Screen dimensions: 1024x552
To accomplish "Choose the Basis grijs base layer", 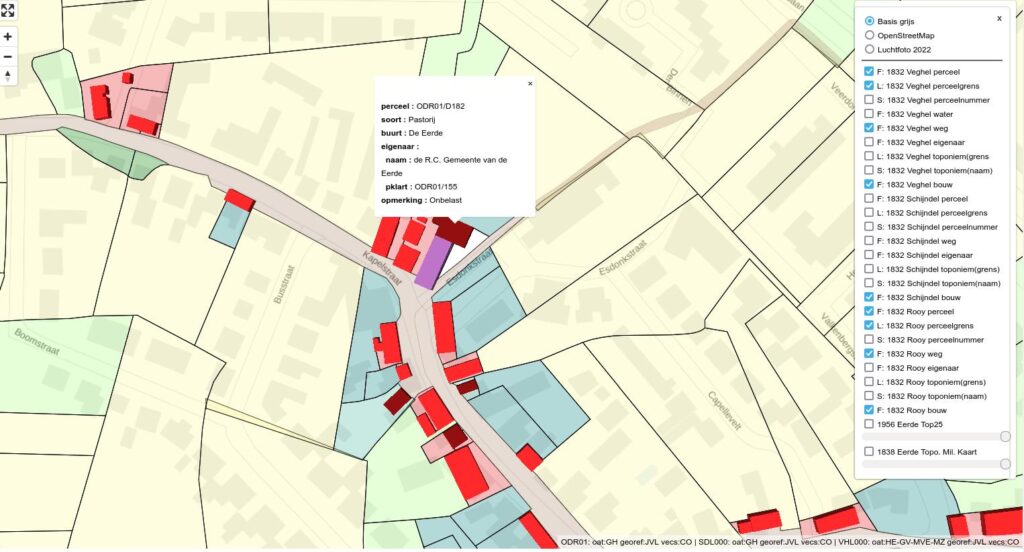I will [869, 21].
